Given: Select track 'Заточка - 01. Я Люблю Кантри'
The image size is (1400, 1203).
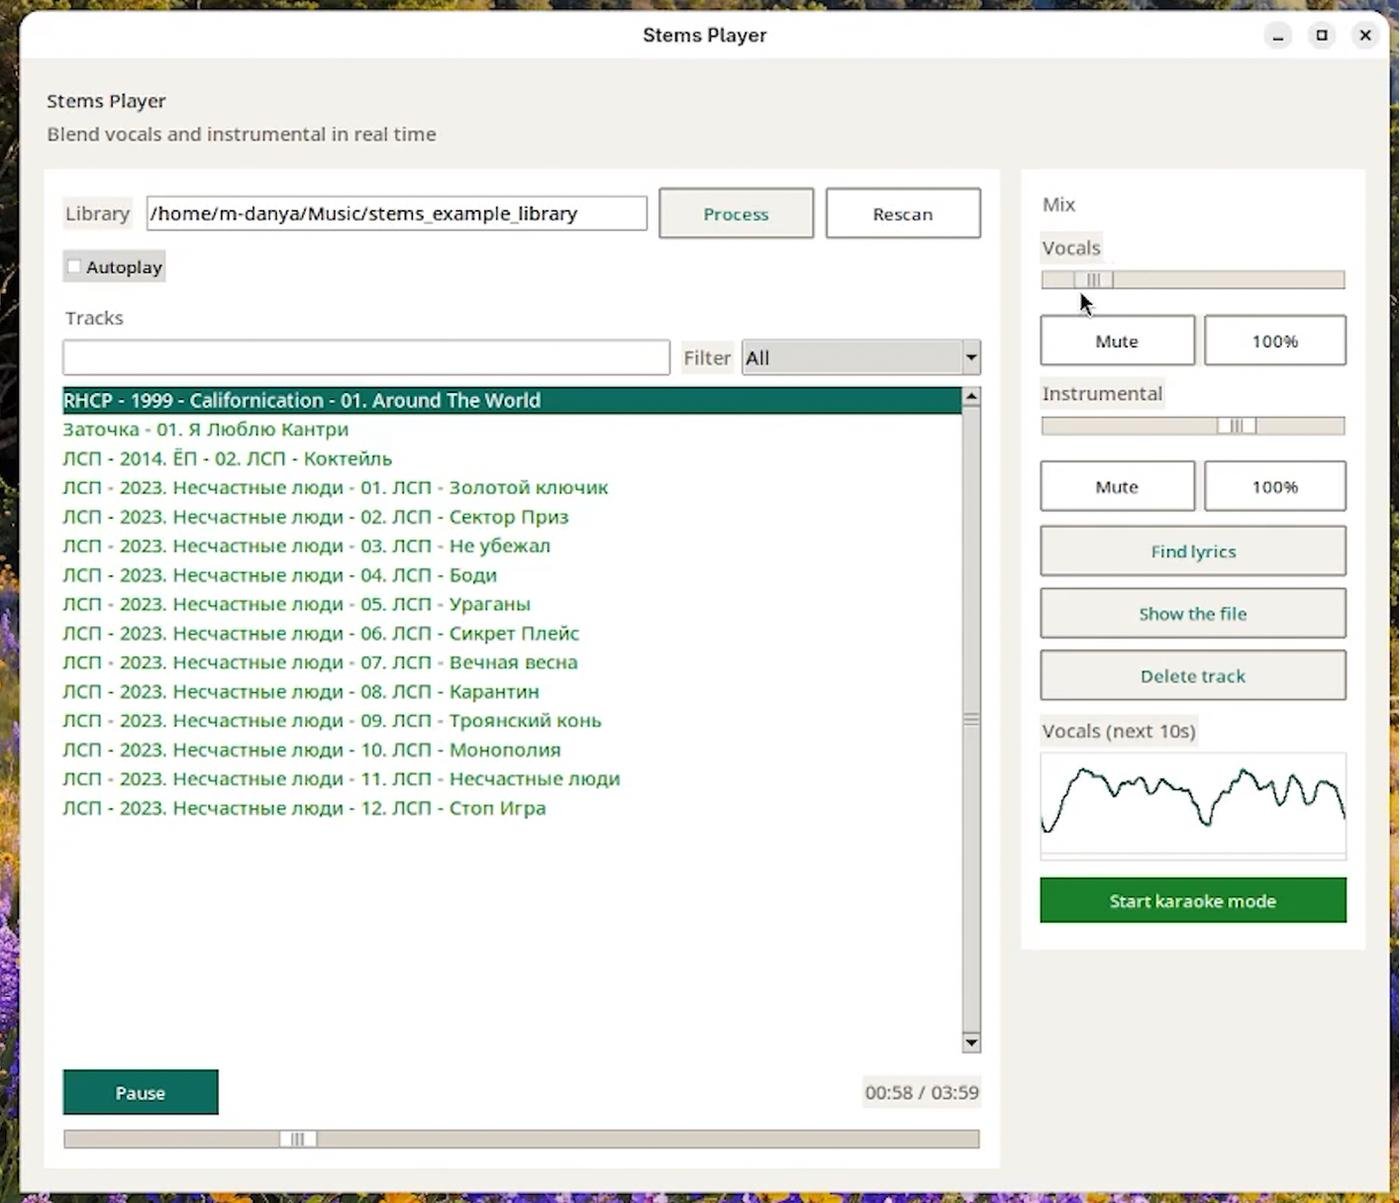Looking at the screenshot, I should (x=206, y=429).
